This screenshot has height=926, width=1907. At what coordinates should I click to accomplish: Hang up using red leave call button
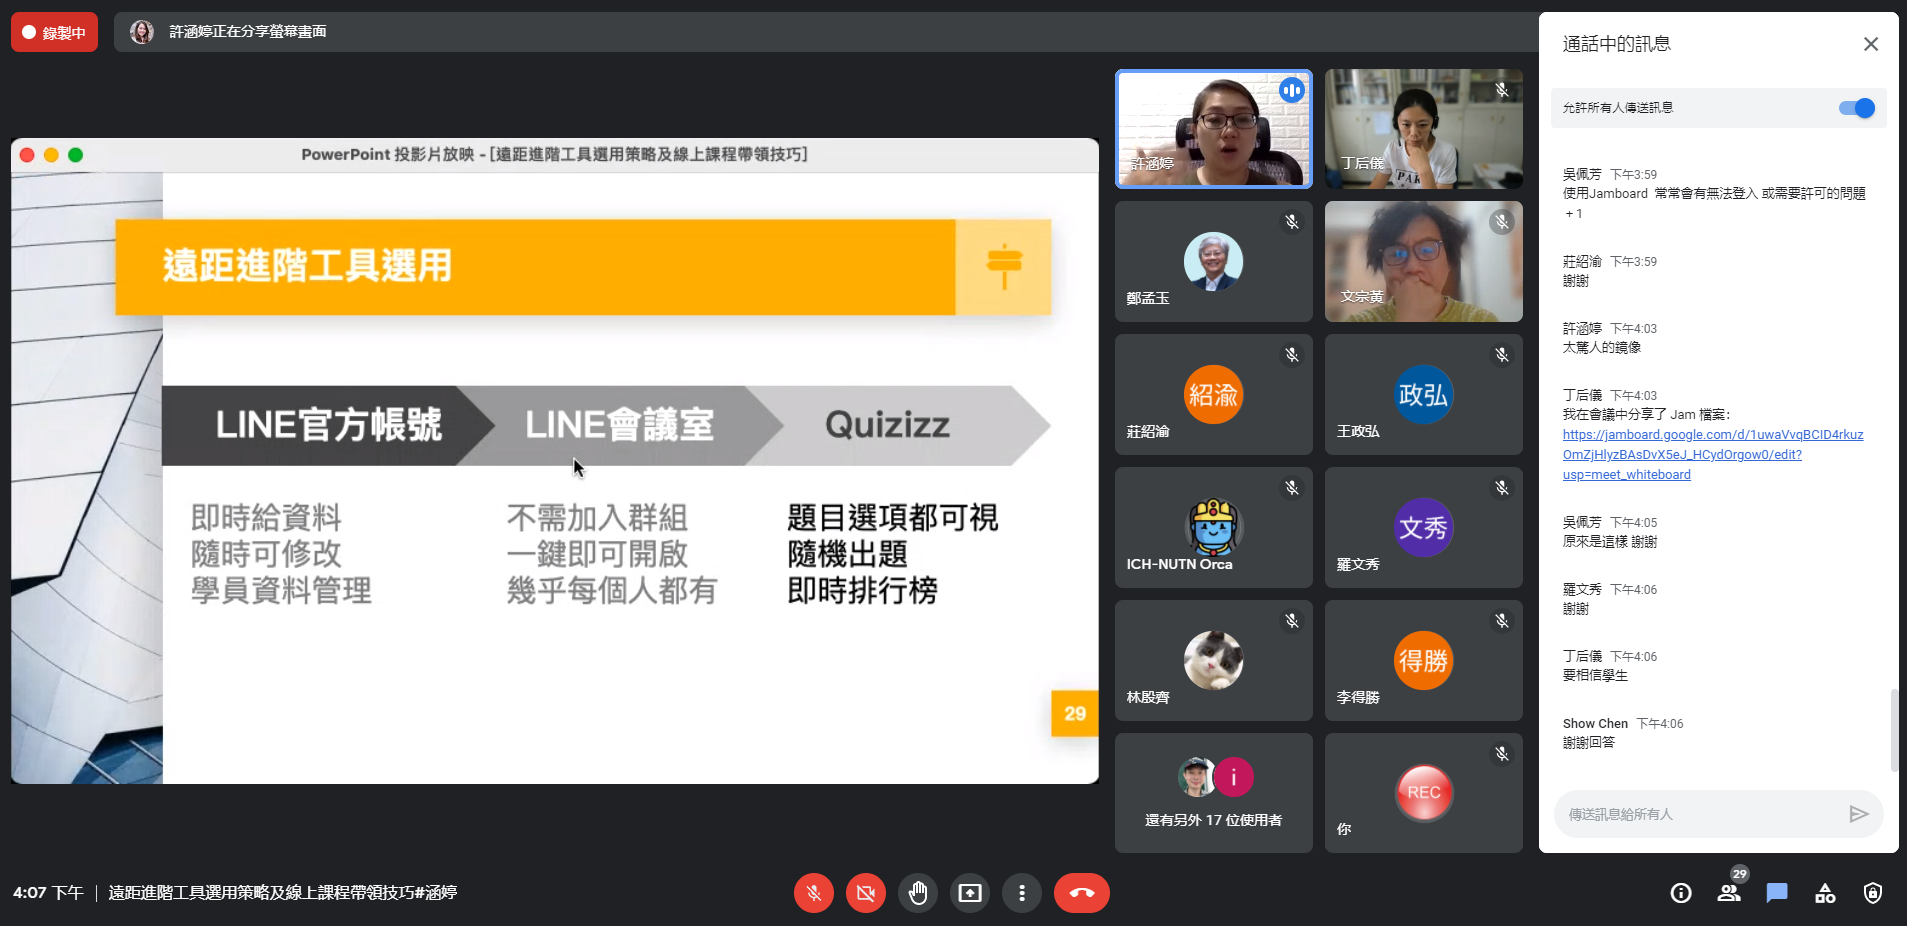pyautogui.click(x=1082, y=893)
